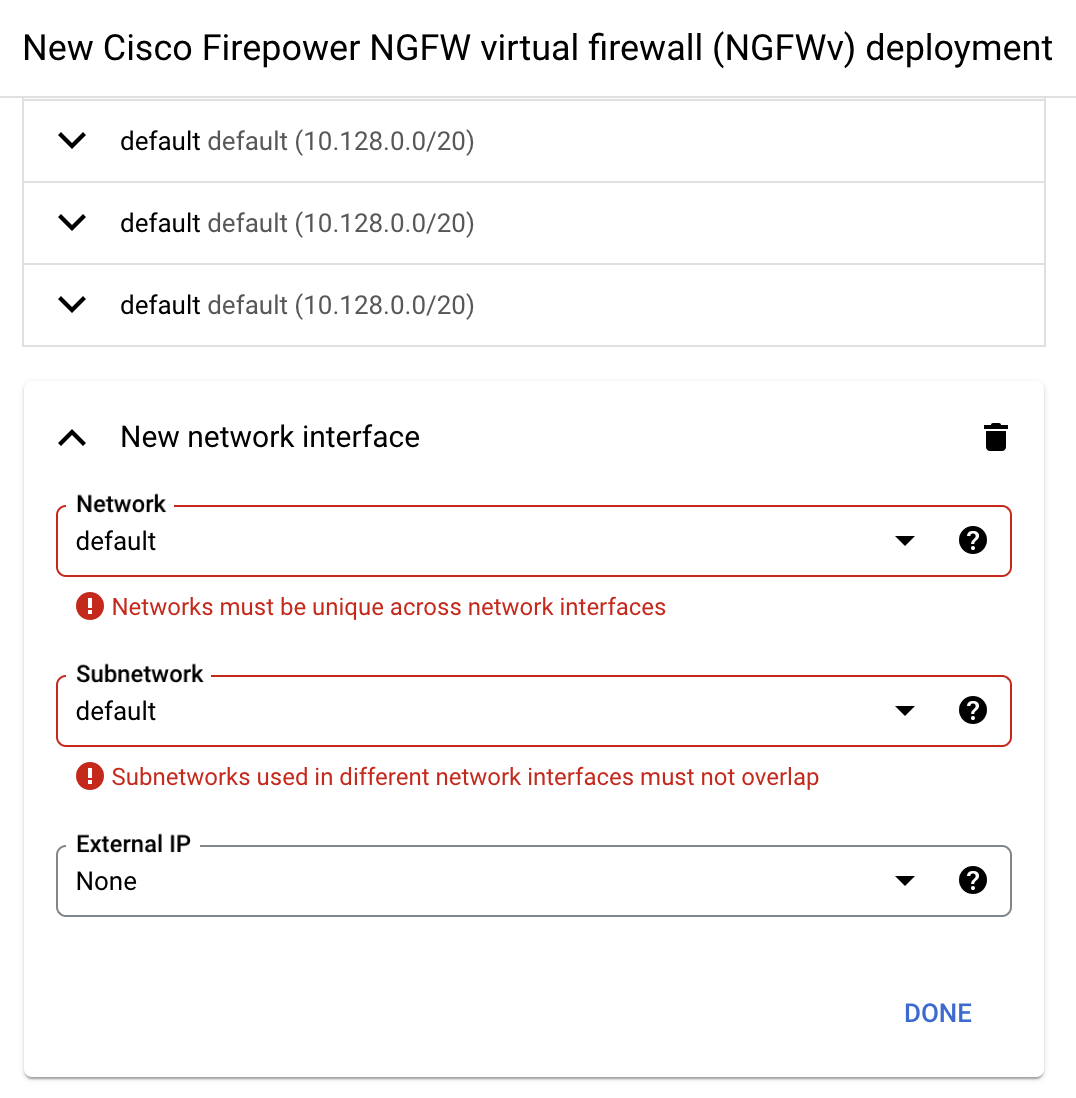
Task: Expand the third default network interface chevron
Action: coord(72,305)
